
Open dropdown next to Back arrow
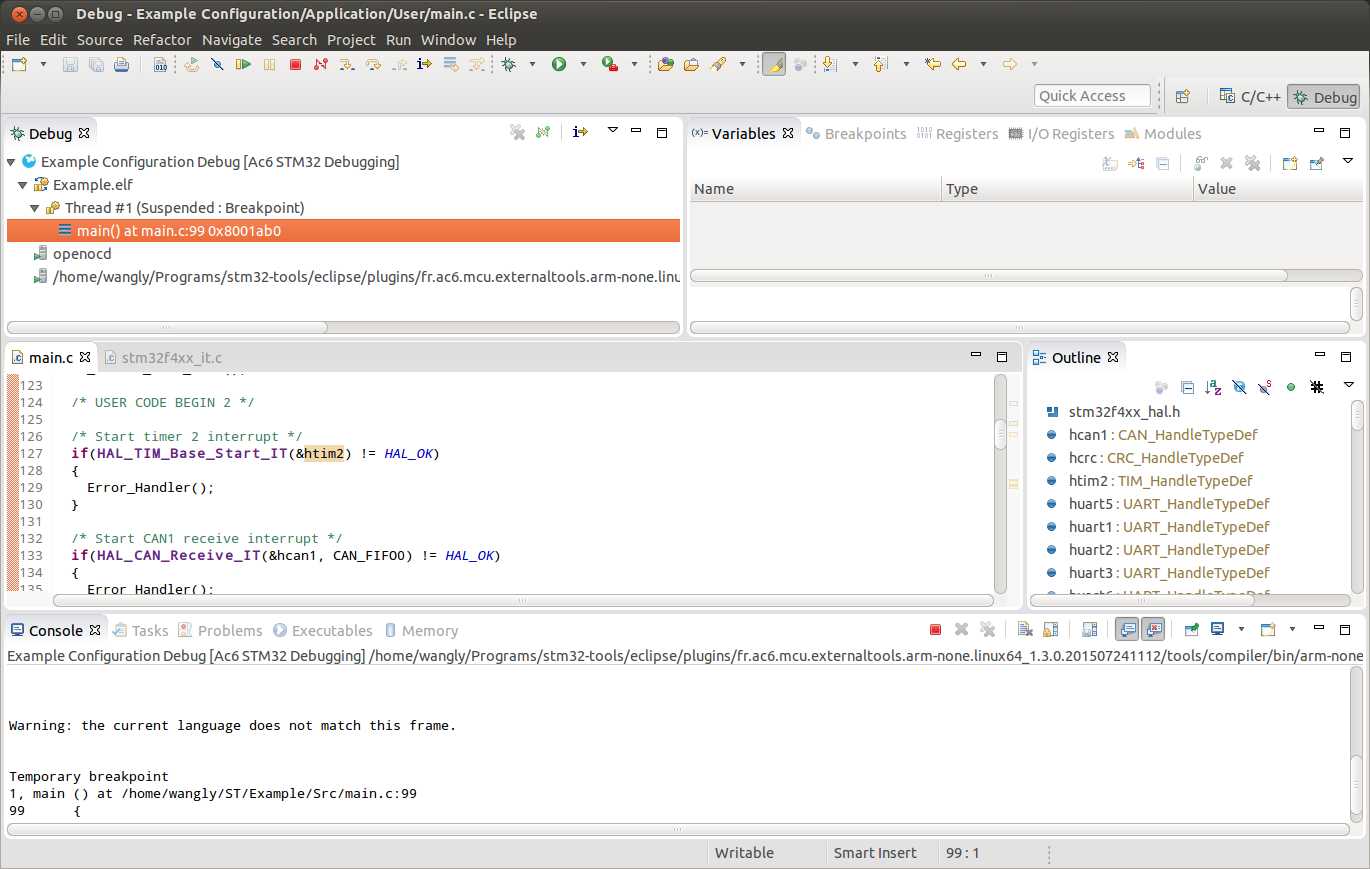click(983, 65)
